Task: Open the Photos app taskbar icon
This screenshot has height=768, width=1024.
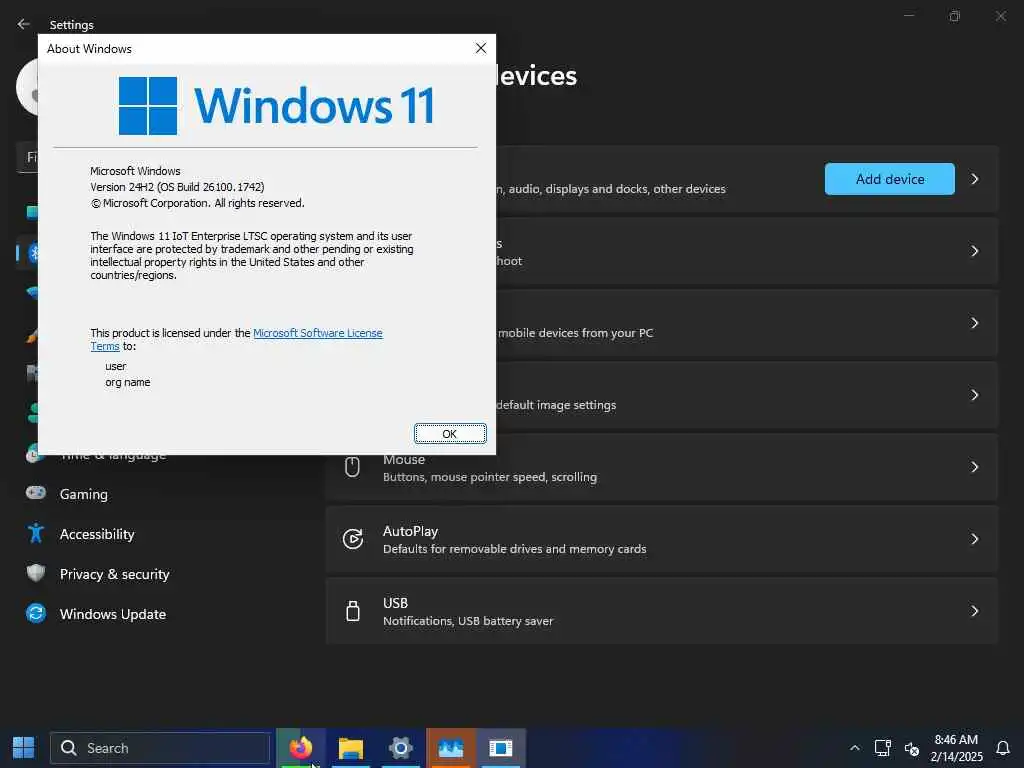Action: click(x=451, y=748)
